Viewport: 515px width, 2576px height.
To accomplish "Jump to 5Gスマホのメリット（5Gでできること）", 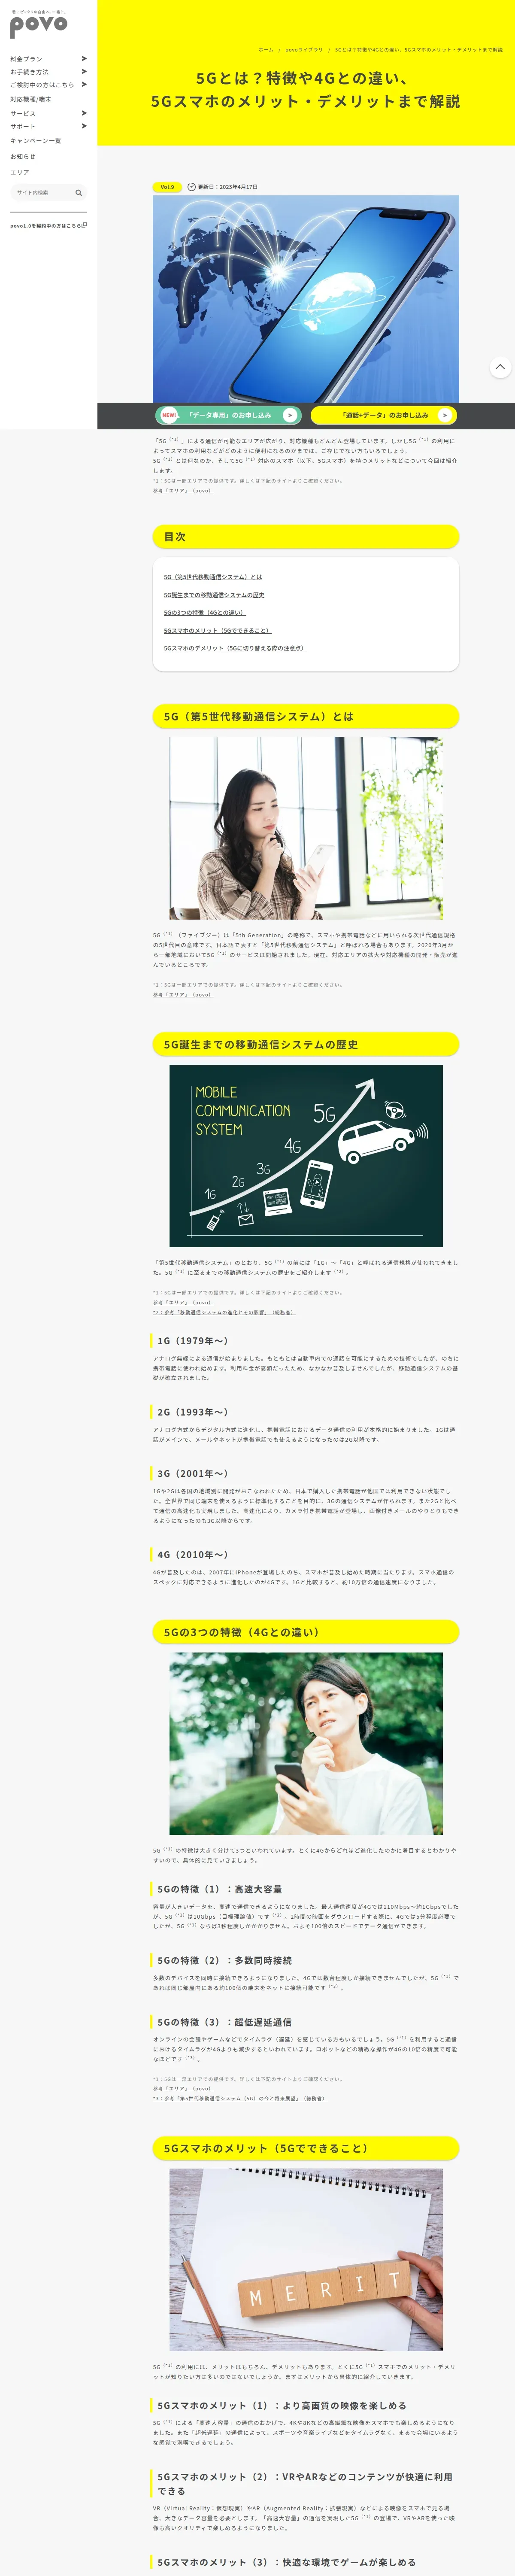I will point(217,631).
